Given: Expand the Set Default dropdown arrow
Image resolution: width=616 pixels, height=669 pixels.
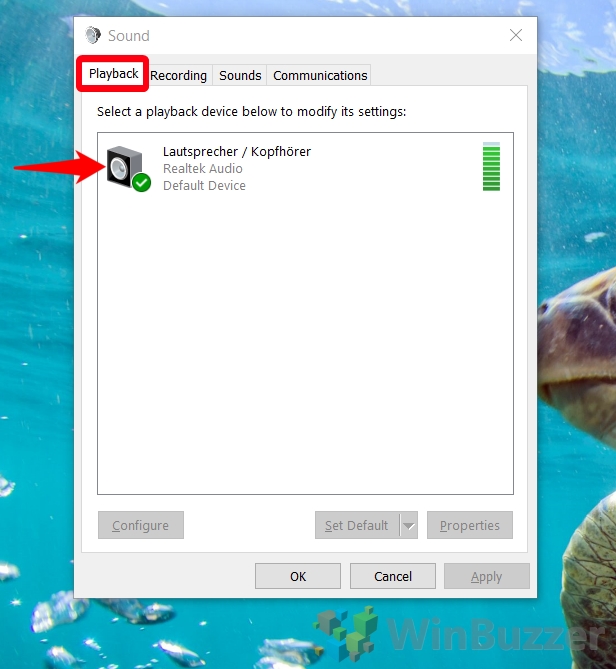Looking at the screenshot, I should (x=409, y=525).
